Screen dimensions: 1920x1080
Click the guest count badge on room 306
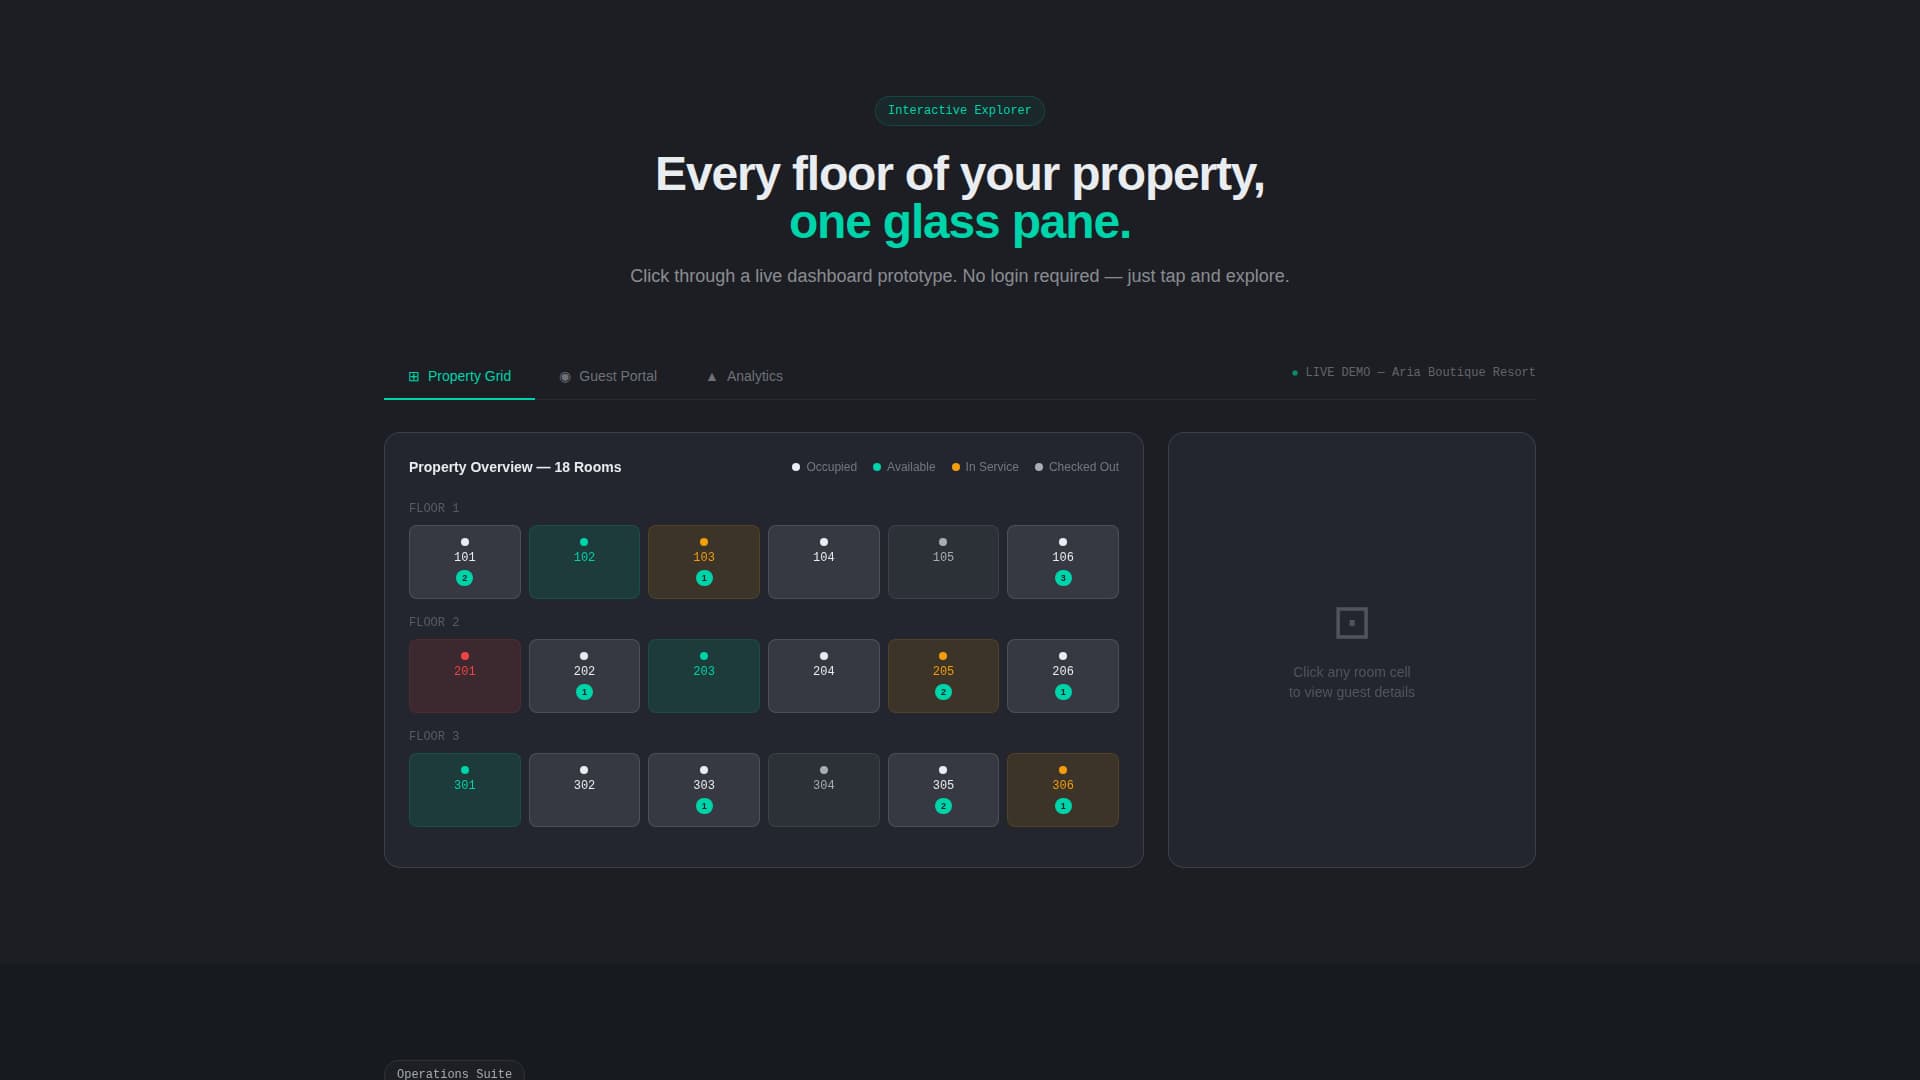[1063, 806]
